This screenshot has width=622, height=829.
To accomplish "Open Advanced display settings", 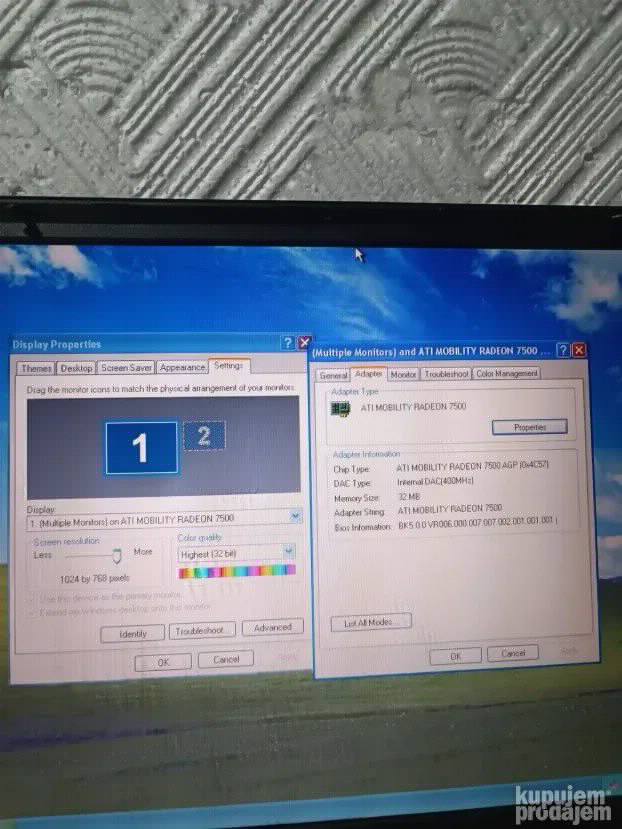I will [x=273, y=628].
